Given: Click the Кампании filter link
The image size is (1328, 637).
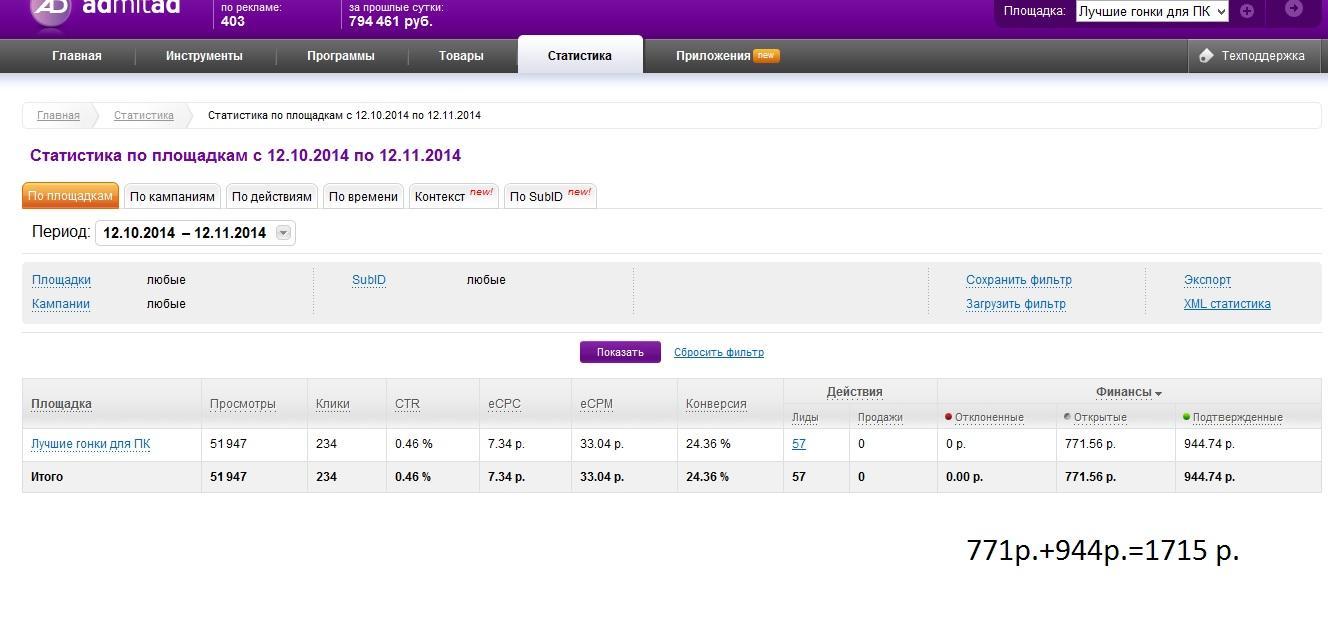Looking at the screenshot, I should pos(61,304).
